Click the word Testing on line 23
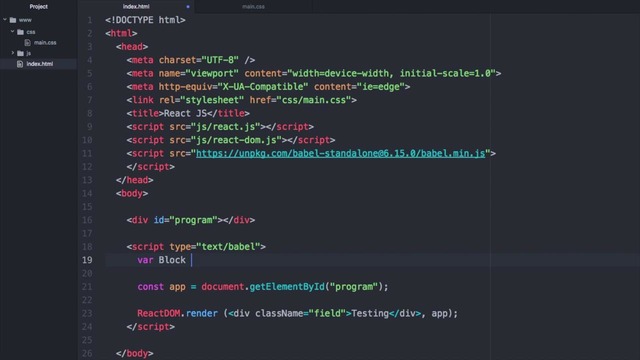Image resolution: width=640 pixels, height=360 pixels. 370,313
